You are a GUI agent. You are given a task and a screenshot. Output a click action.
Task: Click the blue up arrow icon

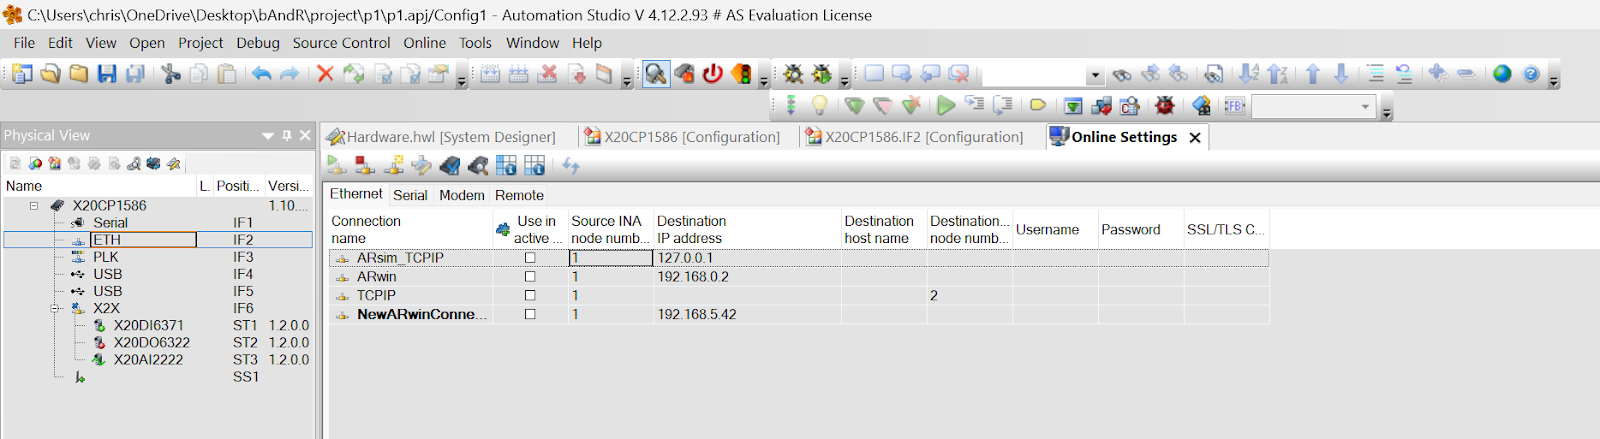tap(1313, 74)
